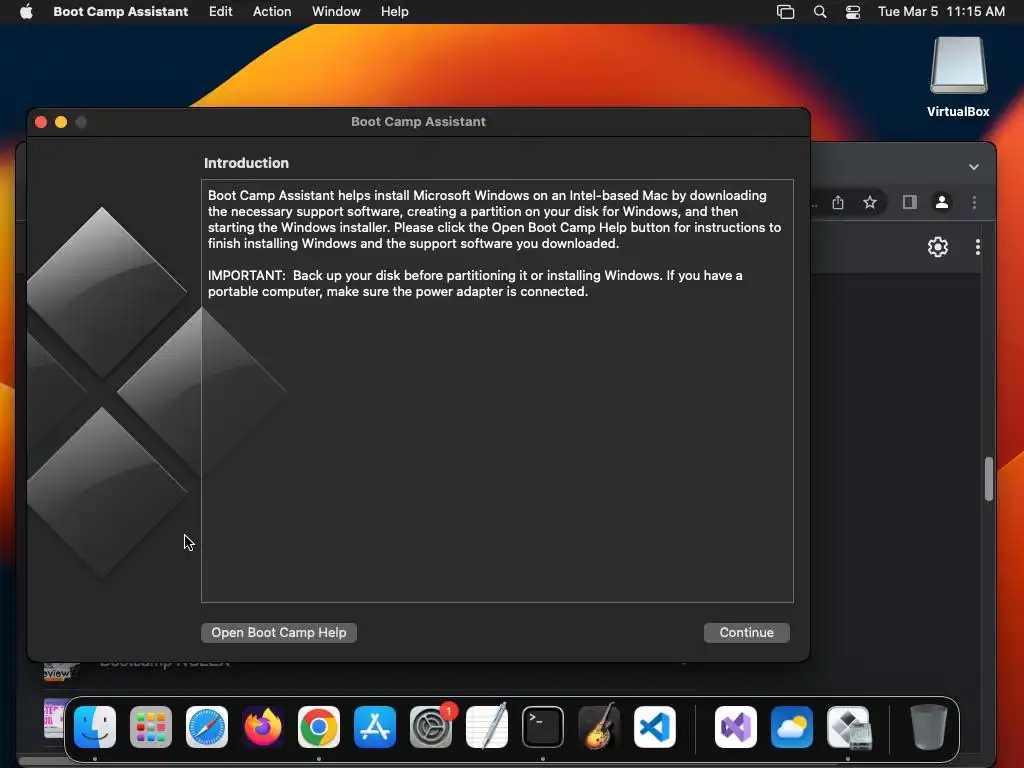This screenshot has width=1024, height=768.
Task: Open App Store from the Dock
Action: (375, 726)
